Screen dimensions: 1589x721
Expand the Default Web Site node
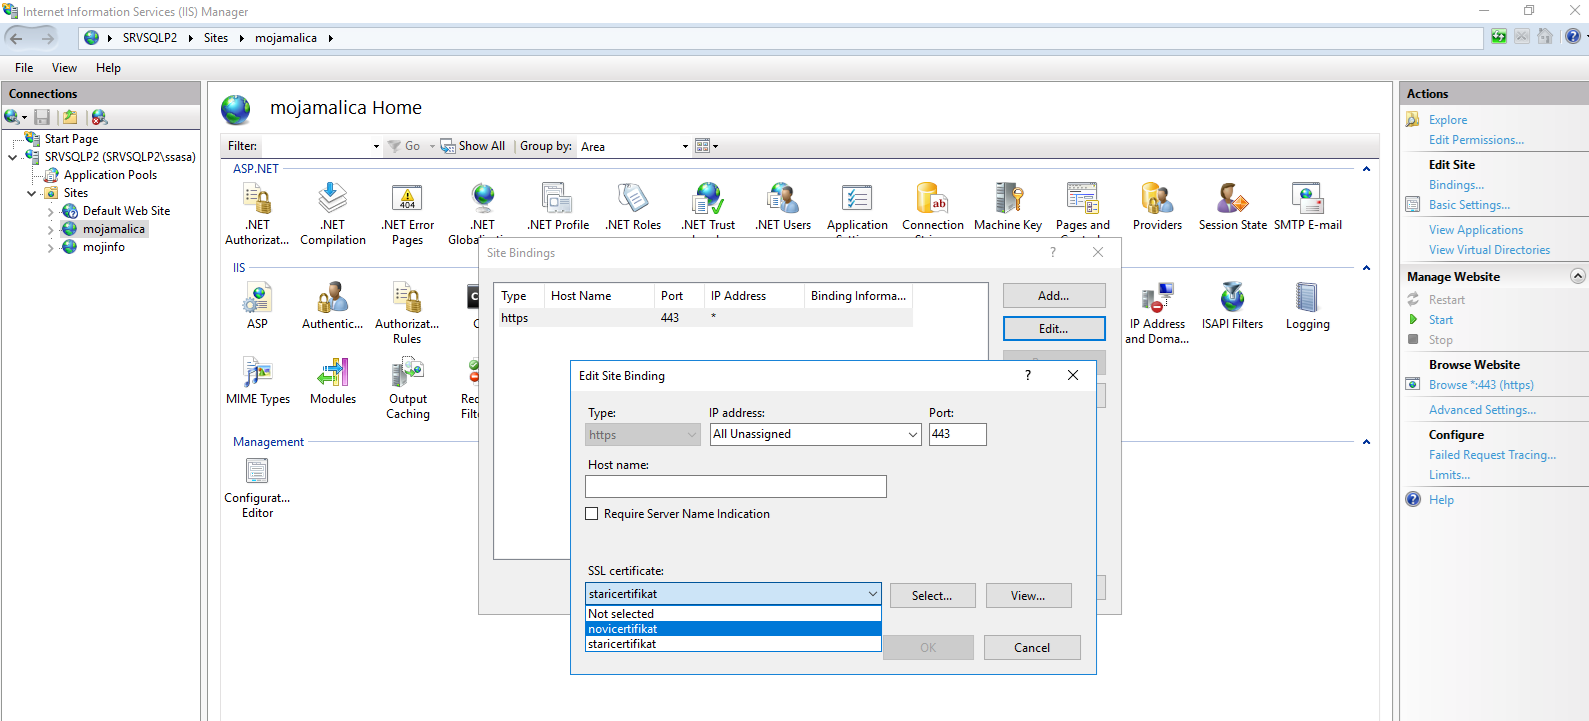51,211
